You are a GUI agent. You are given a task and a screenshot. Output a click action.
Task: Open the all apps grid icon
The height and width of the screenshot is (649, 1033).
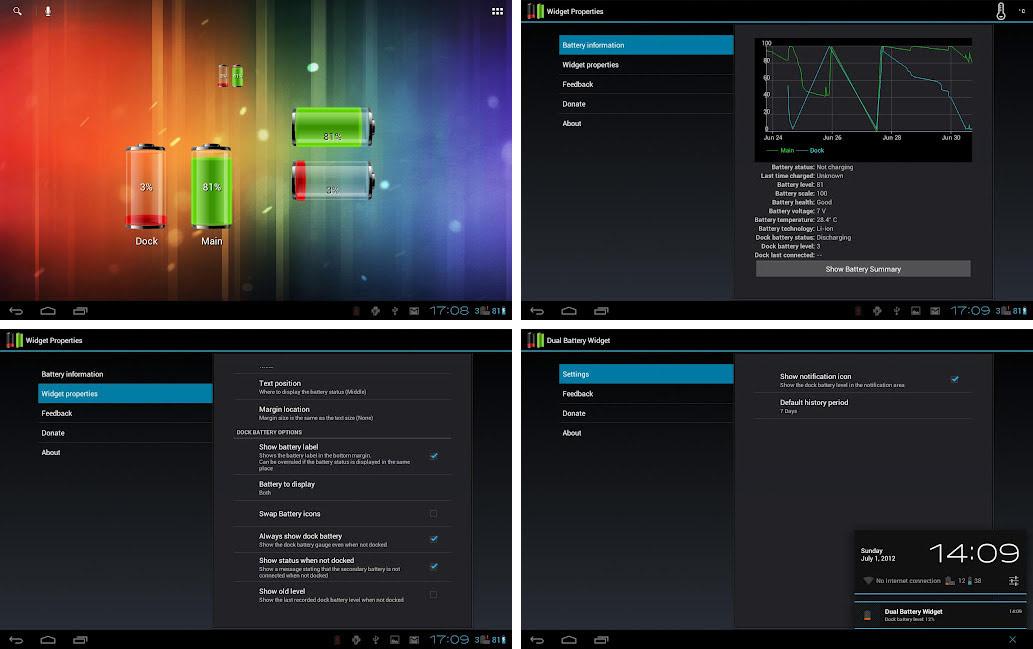[x=497, y=11]
